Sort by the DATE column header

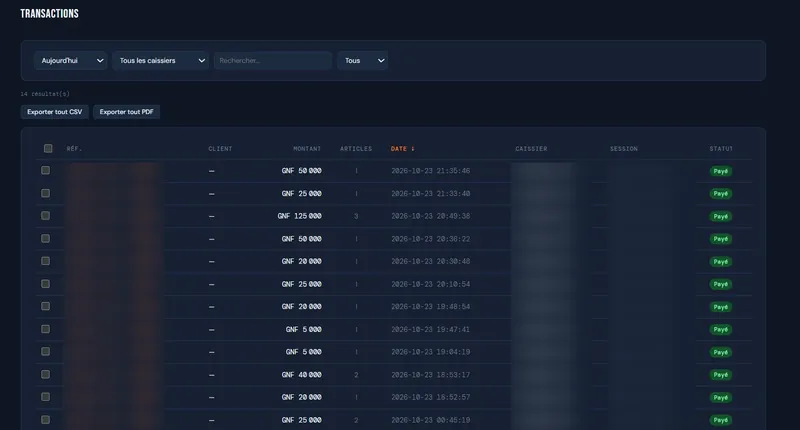(x=403, y=149)
